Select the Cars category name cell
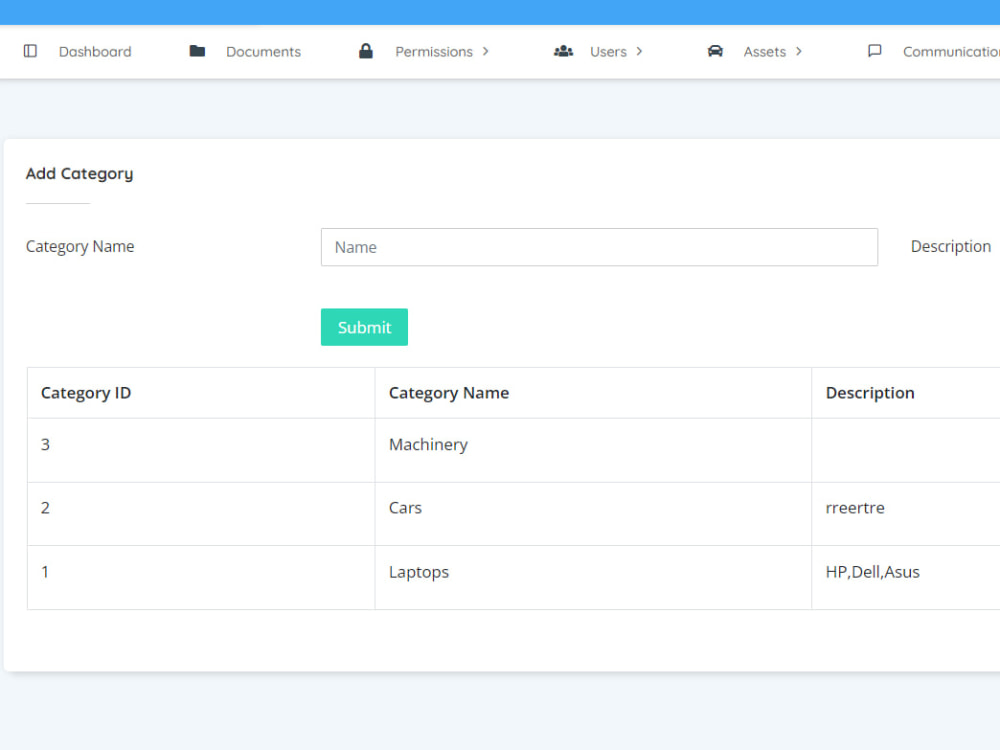1000x750 pixels. (592, 513)
